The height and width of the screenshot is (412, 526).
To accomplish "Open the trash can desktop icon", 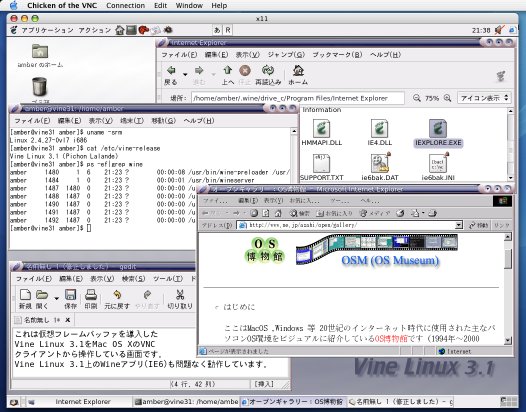I will (40, 87).
